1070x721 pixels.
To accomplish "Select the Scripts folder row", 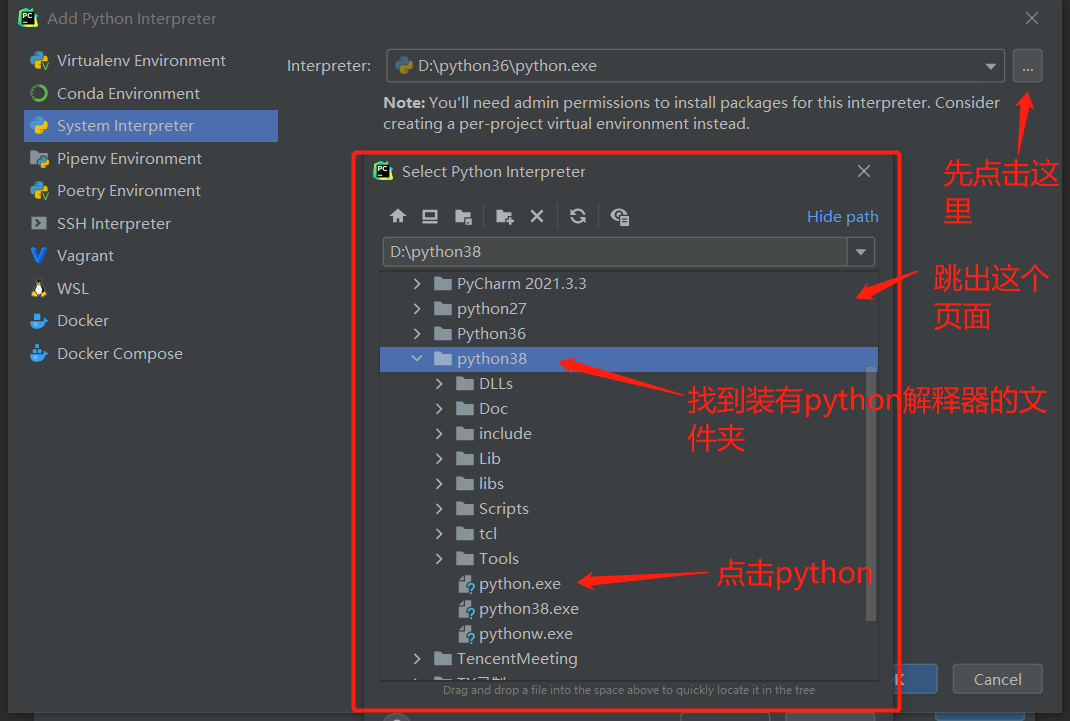I will click(622, 509).
